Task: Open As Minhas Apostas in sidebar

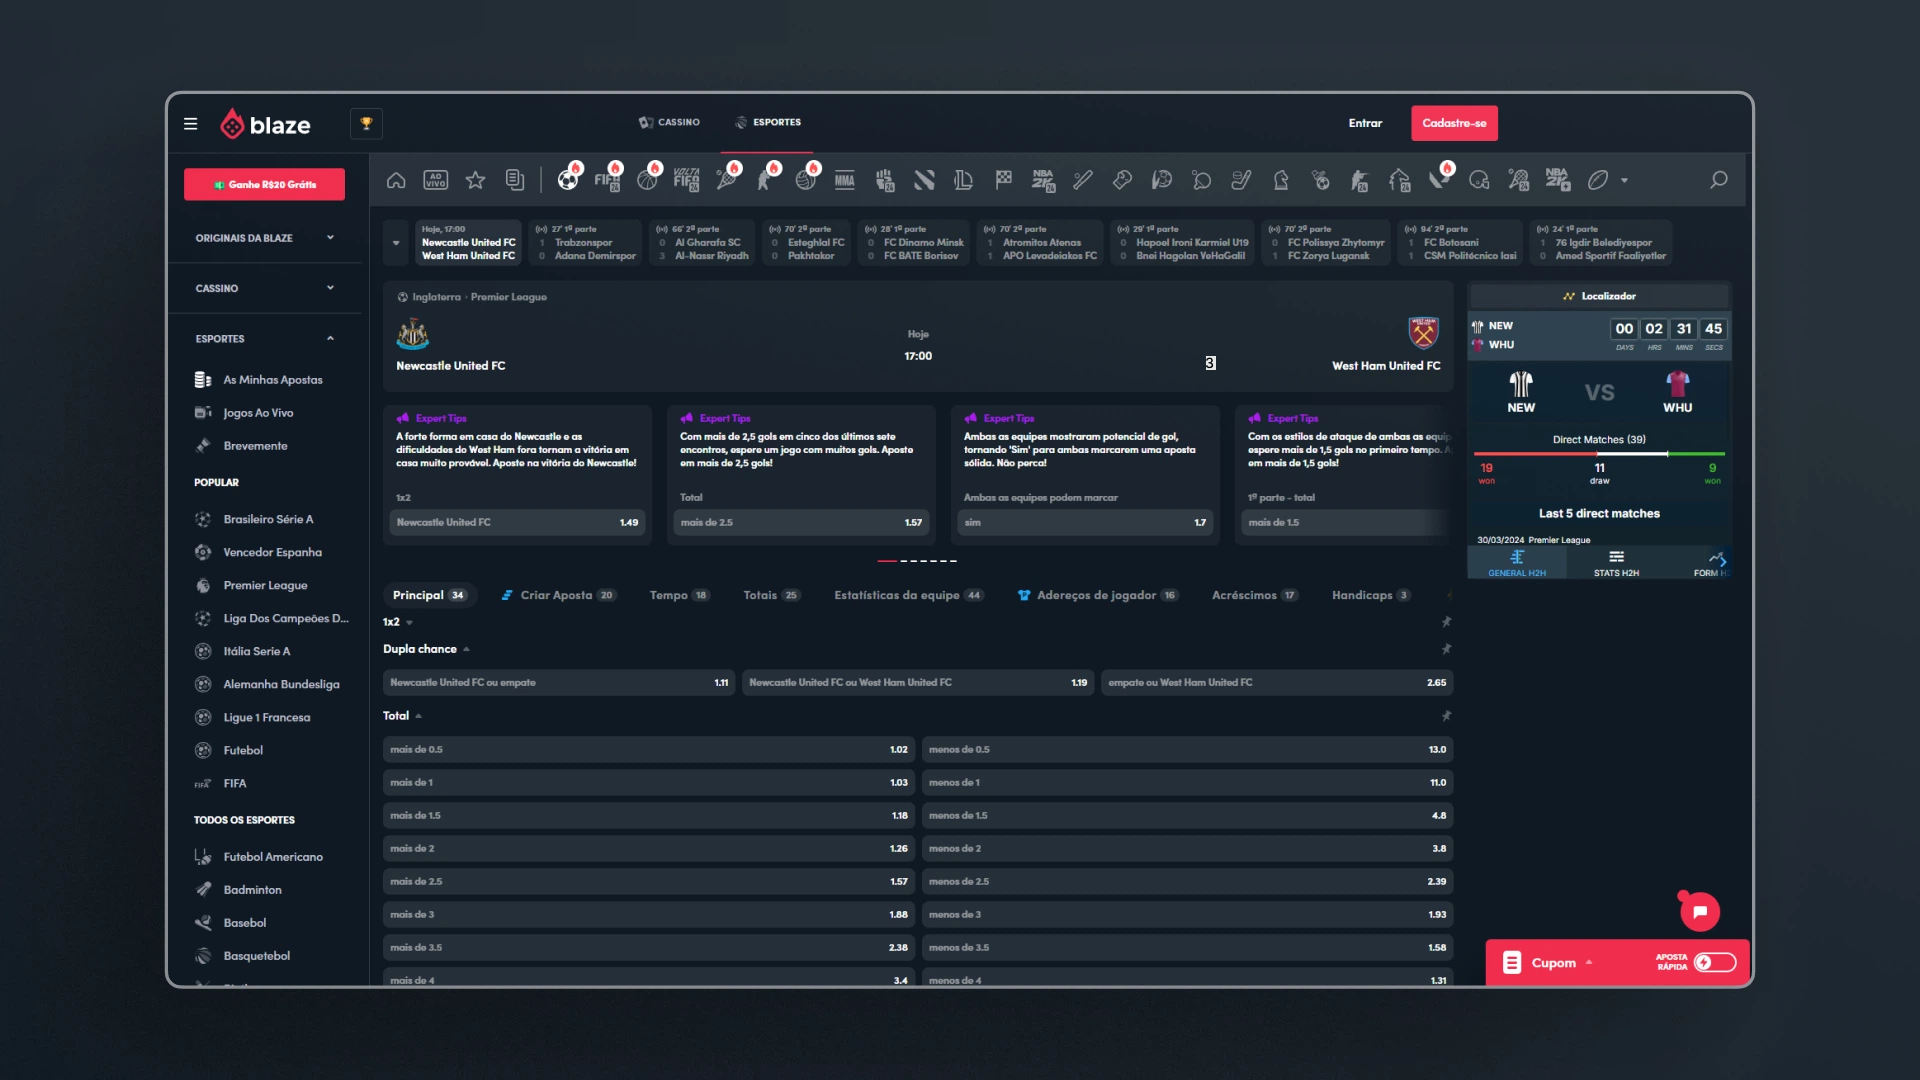Action: 272,380
